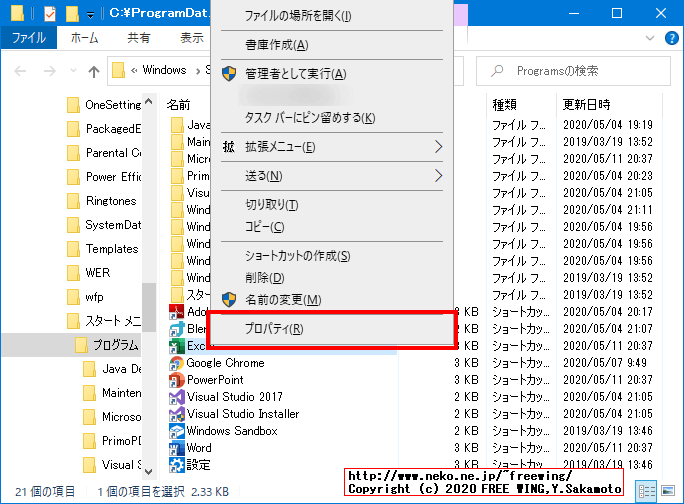Select the Word shortcut icon

click(176, 448)
